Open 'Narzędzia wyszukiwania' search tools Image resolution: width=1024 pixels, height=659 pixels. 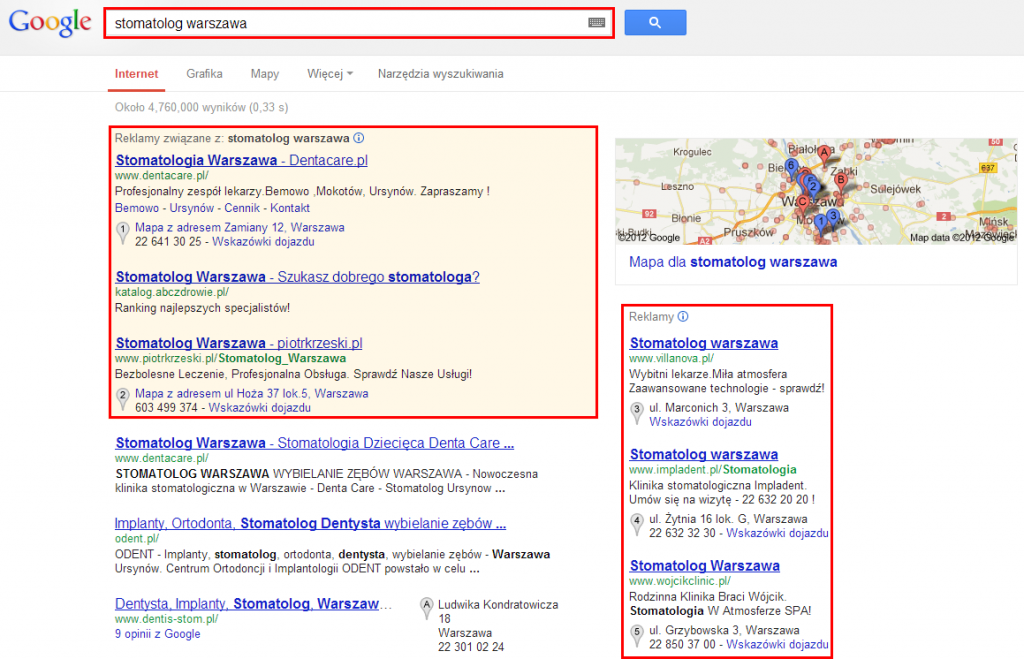pos(440,74)
